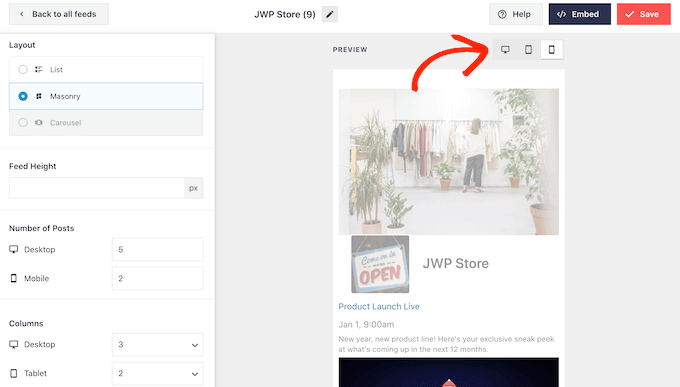Open the Desktop columns dropdown
This screenshot has width=680, height=387.
[x=157, y=344]
